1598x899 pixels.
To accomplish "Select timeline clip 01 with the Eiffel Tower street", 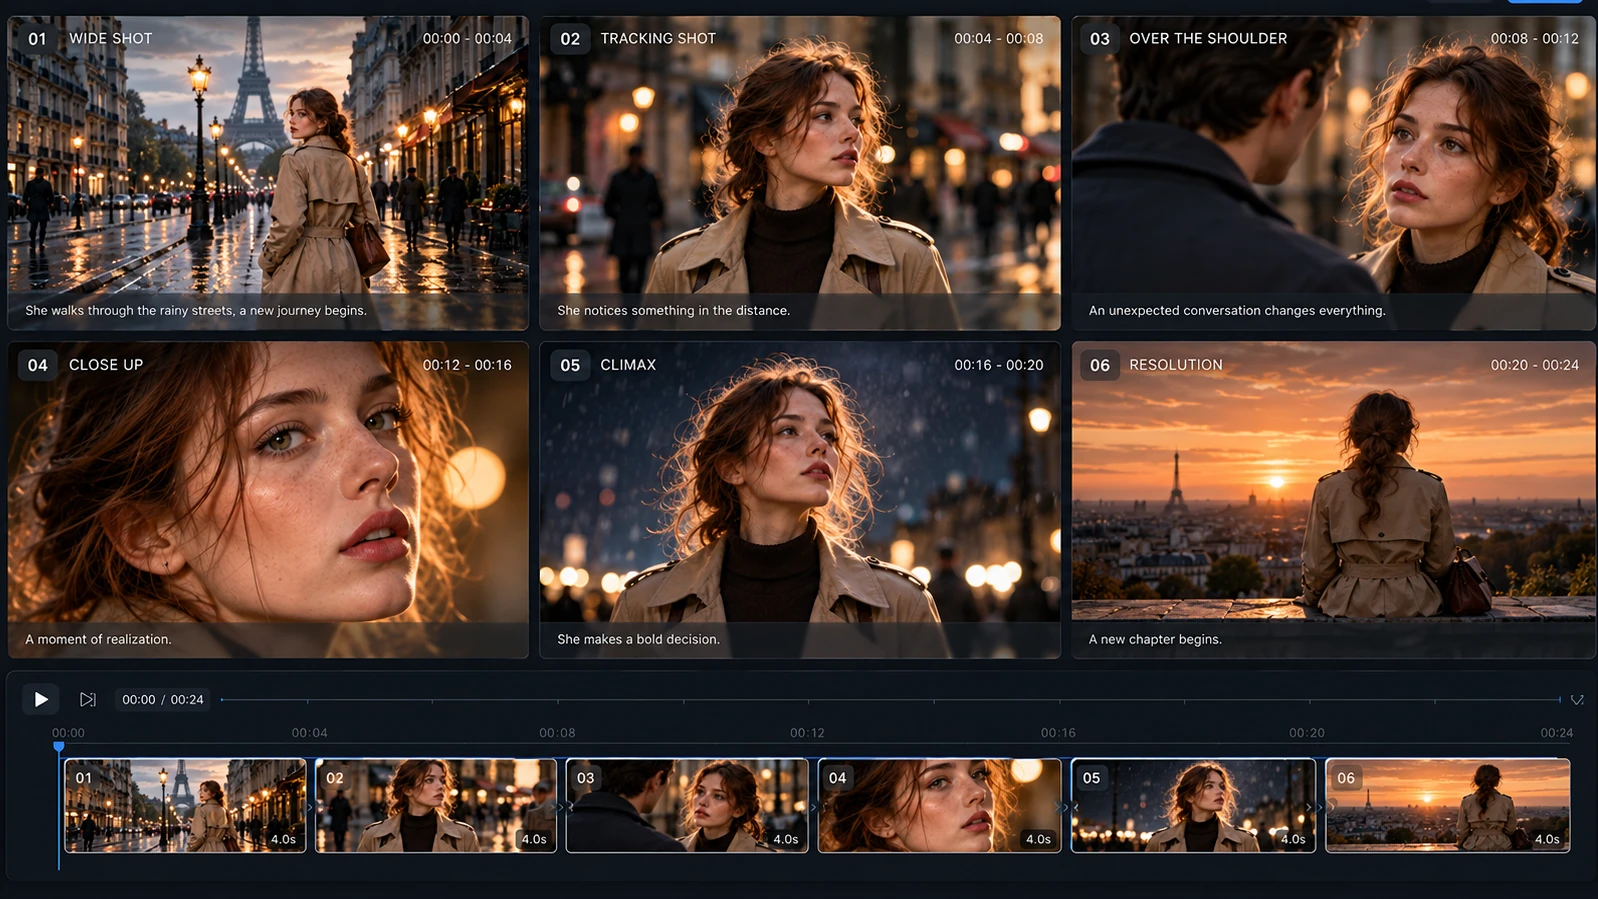I will pos(185,805).
